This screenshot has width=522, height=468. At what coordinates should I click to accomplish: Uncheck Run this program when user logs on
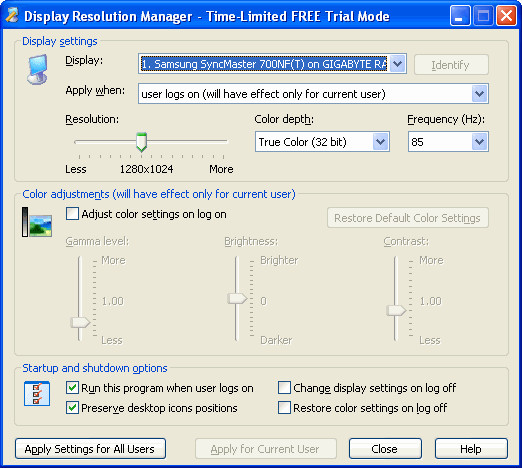(x=72, y=388)
